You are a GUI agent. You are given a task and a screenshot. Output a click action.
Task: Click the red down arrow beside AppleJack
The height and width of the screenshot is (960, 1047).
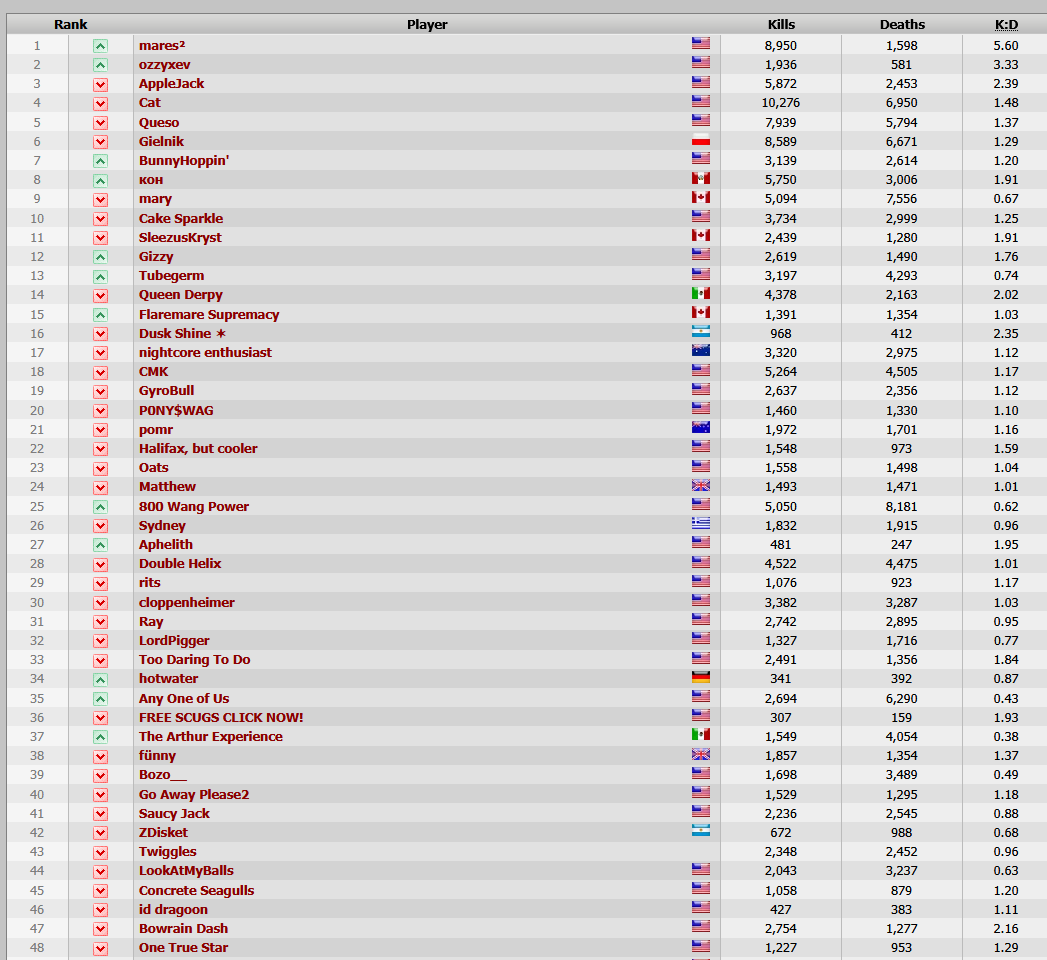(x=100, y=85)
